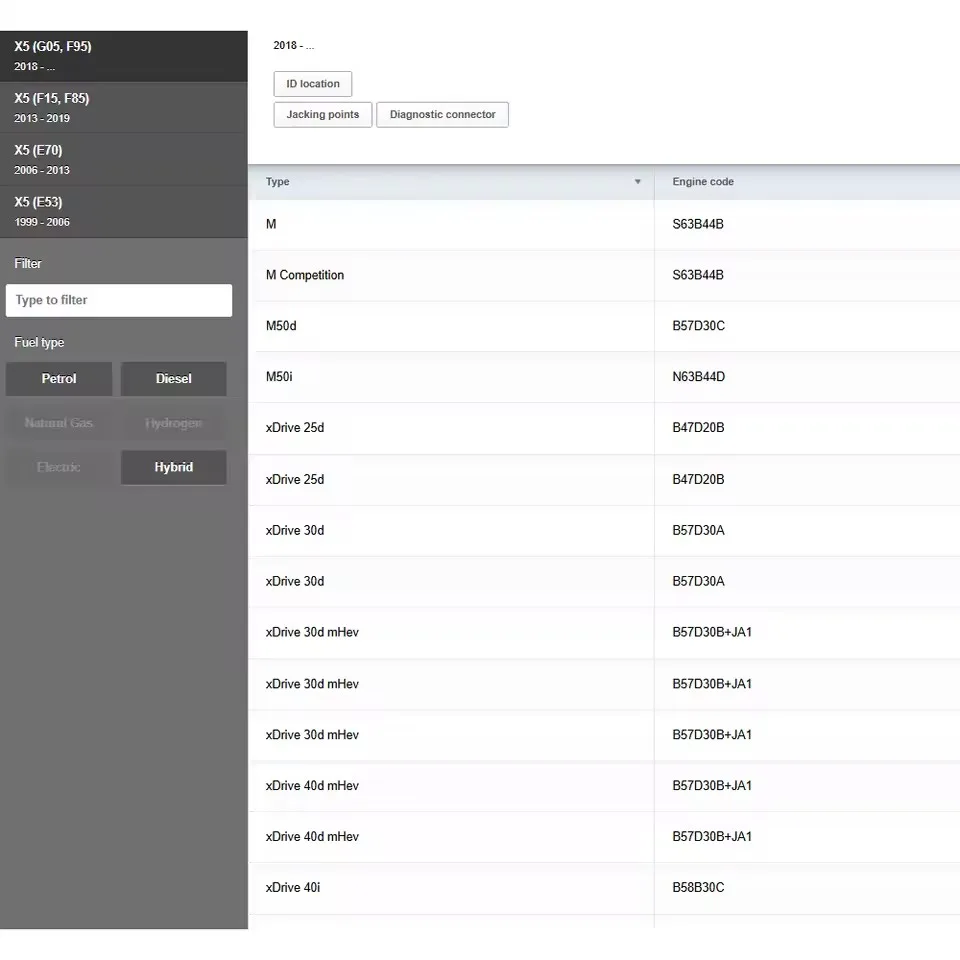
Task: Click engine code B57D30C
Action: pos(699,326)
